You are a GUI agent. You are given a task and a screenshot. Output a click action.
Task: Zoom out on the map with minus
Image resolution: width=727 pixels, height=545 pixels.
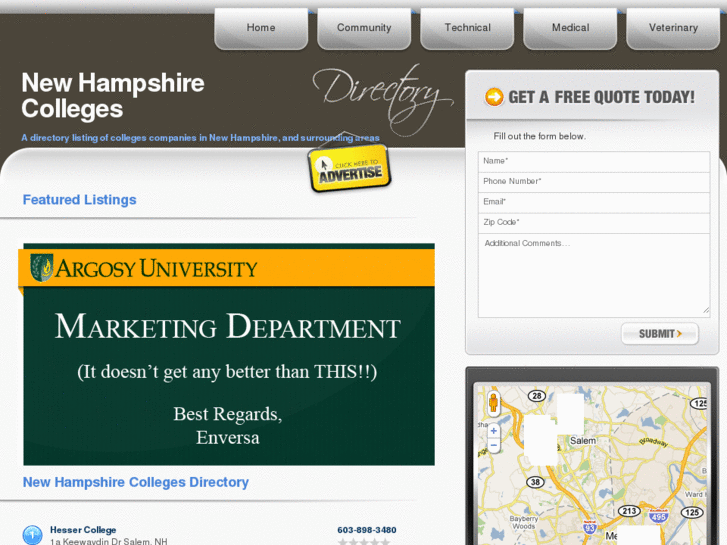tap(494, 446)
